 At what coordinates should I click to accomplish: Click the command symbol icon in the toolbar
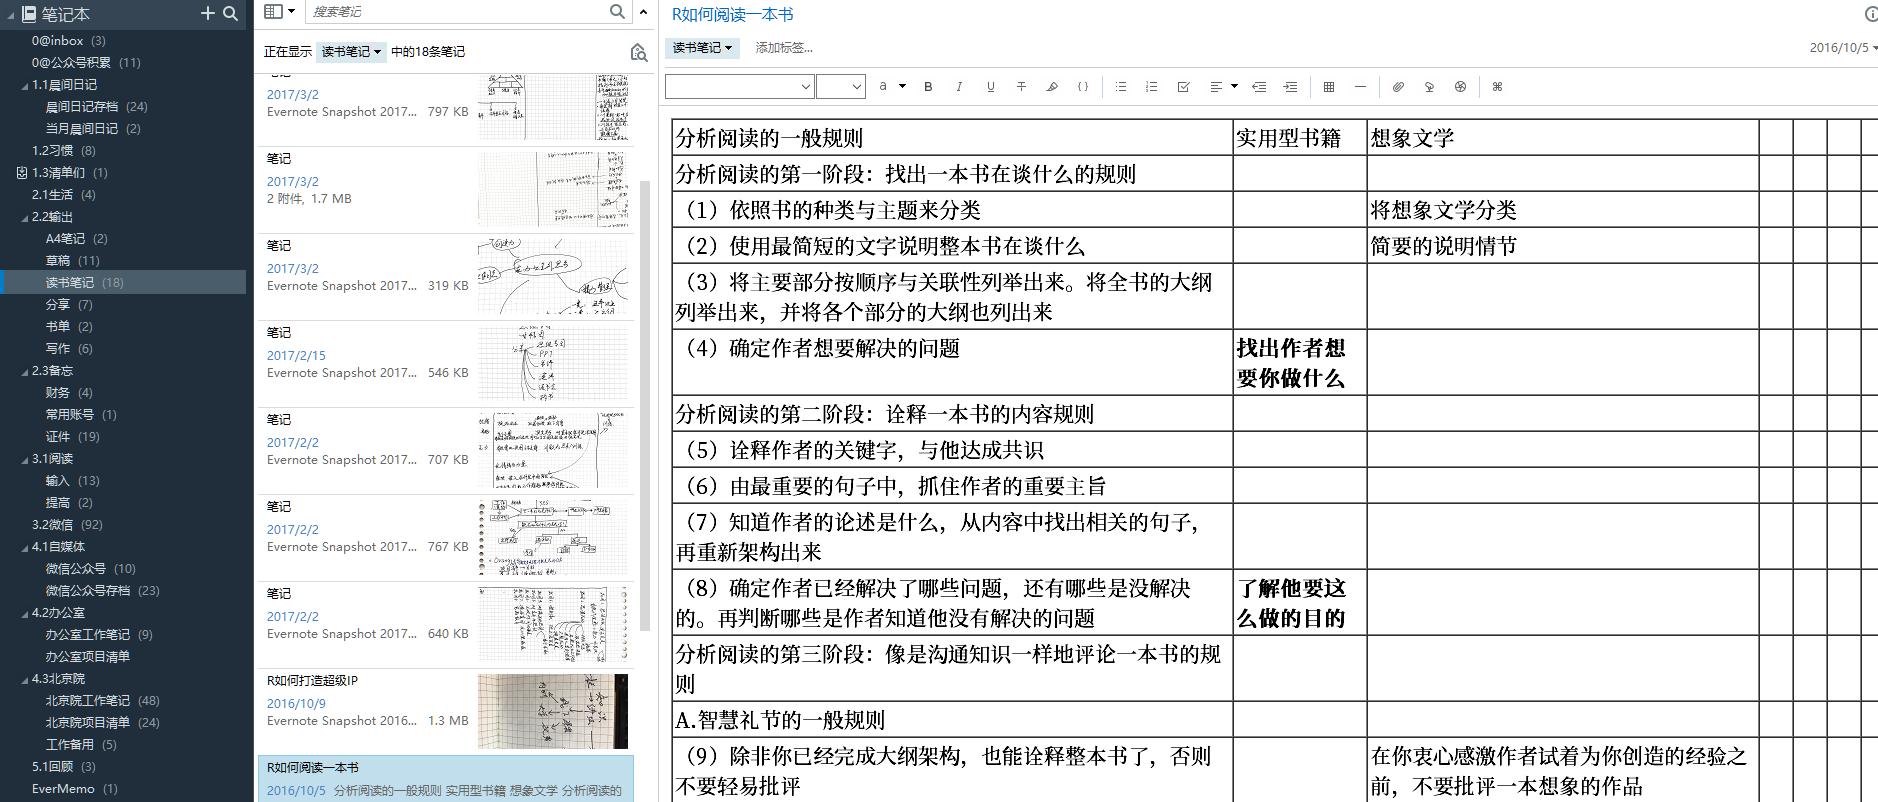(x=1497, y=87)
